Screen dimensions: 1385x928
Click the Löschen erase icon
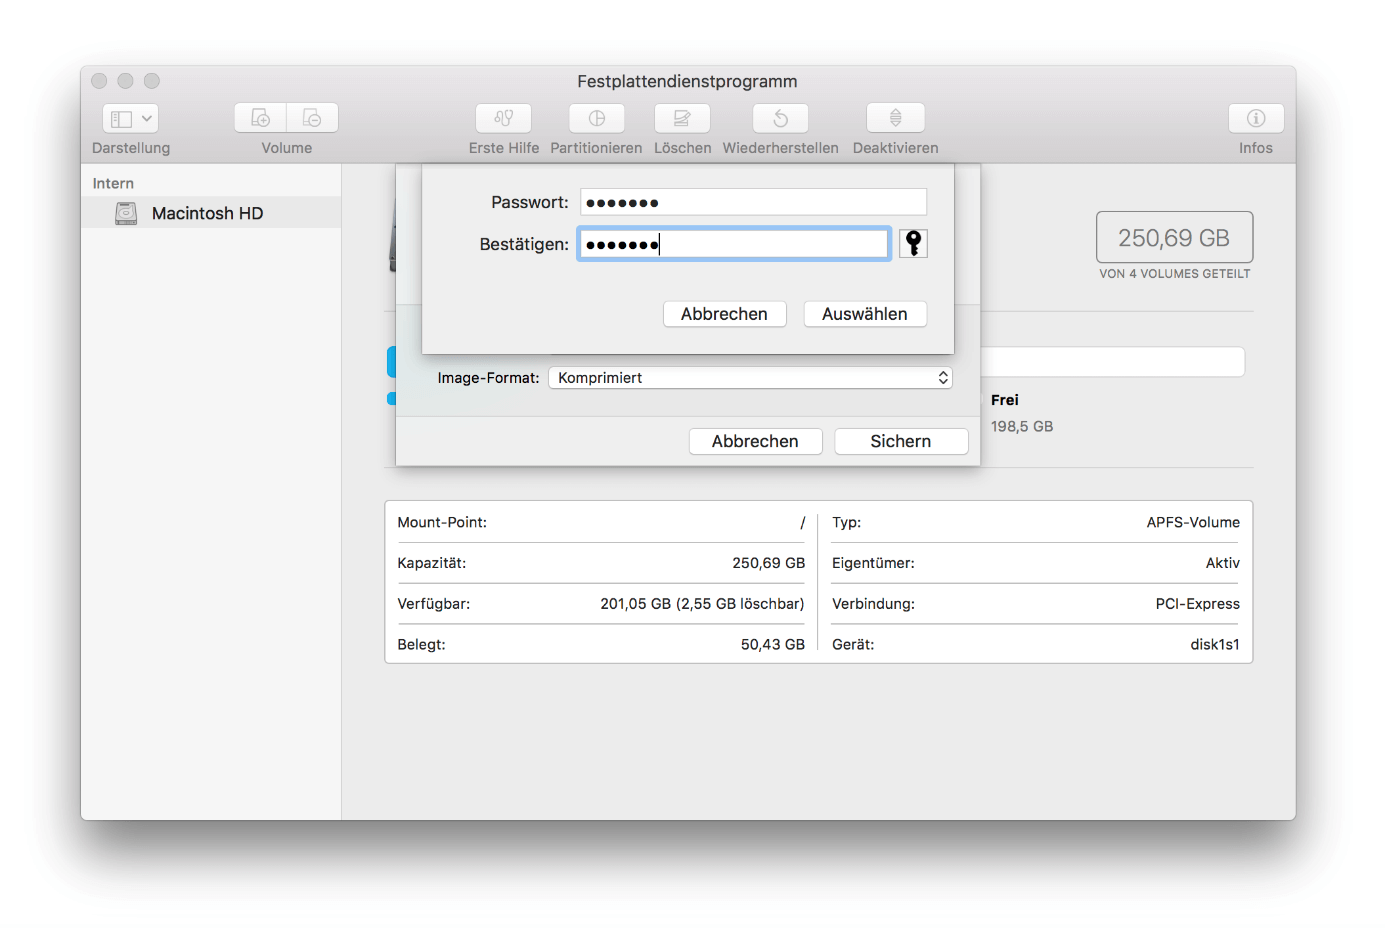click(x=682, y=118)
